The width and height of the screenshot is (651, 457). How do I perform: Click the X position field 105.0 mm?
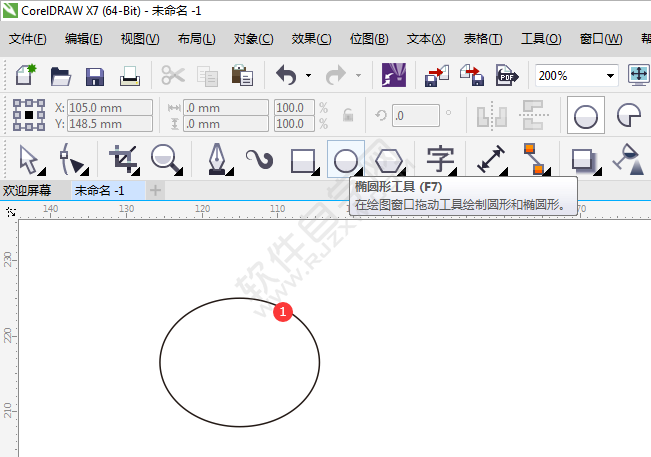tap(110, 108)
